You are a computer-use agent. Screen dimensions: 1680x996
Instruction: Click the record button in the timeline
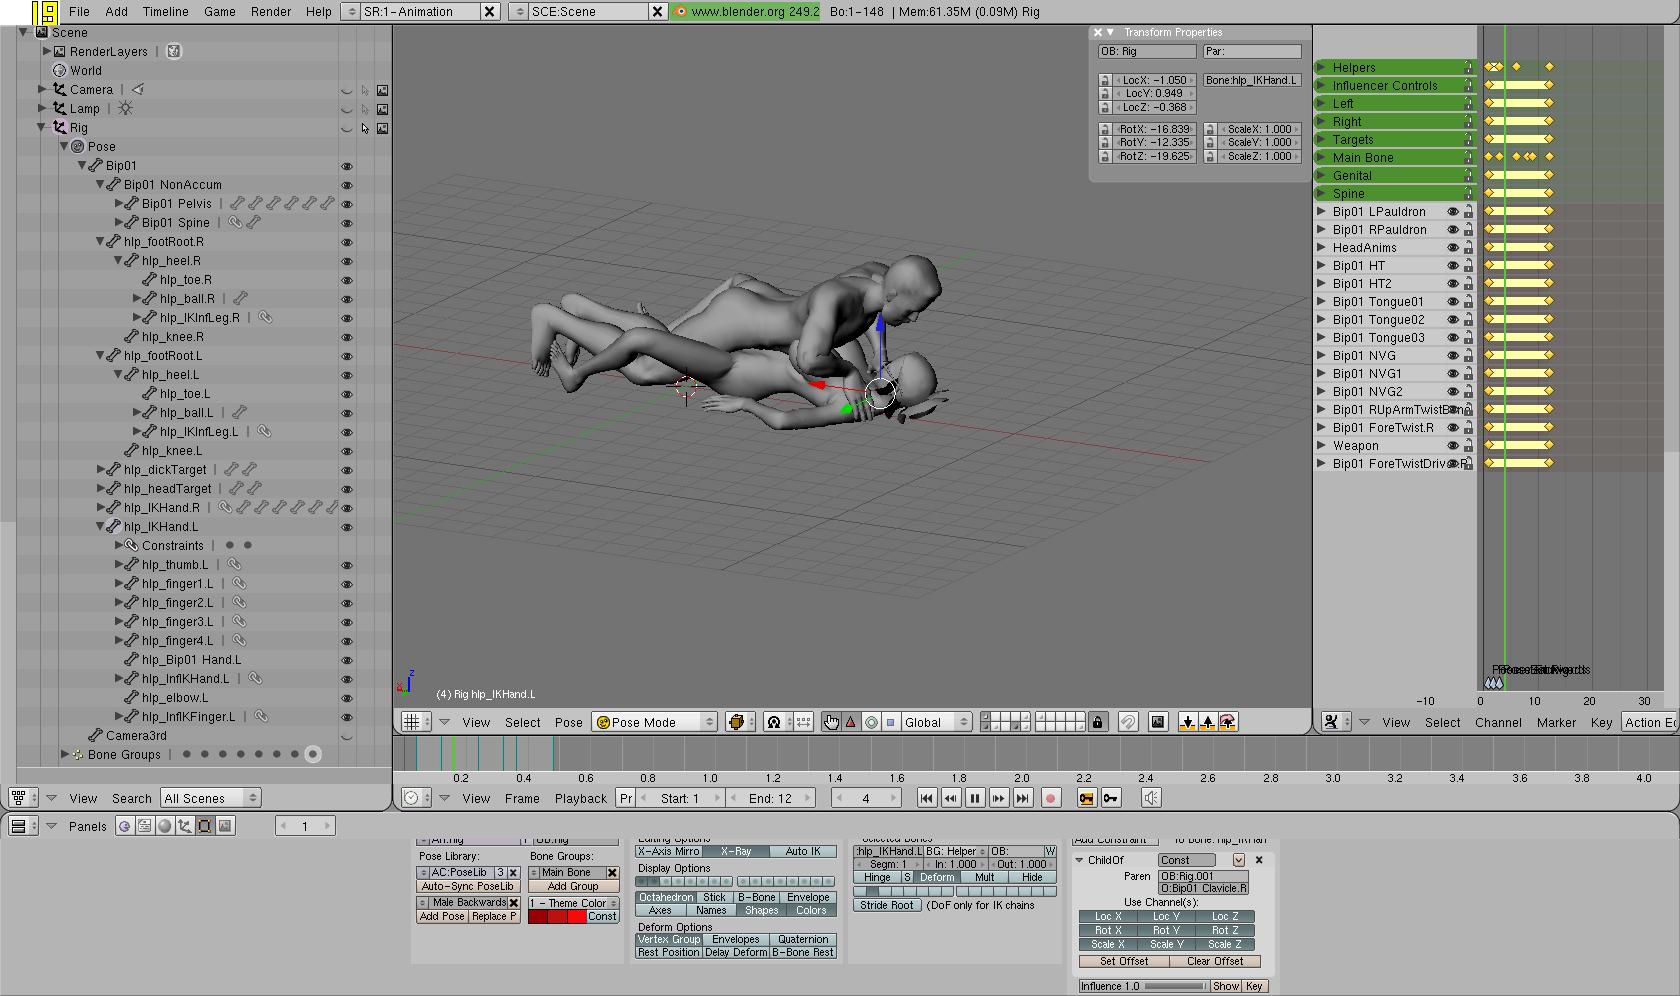(x=1050, y=798)
